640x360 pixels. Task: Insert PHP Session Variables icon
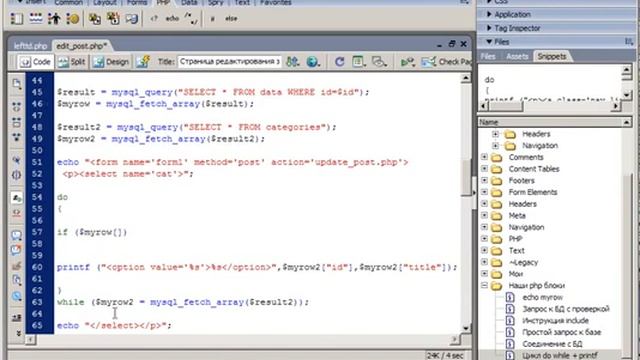point(54,18)
